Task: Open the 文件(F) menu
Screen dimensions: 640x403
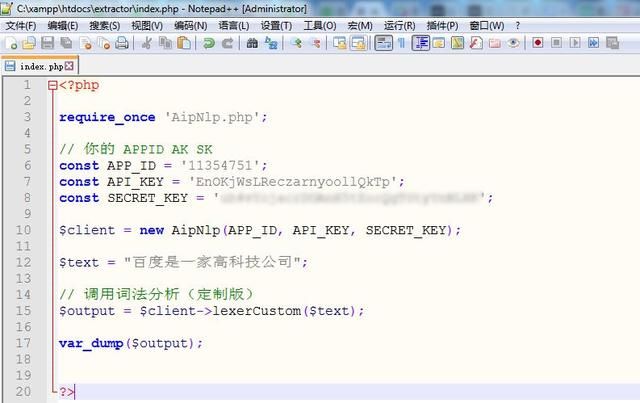Action: [20, 25]
